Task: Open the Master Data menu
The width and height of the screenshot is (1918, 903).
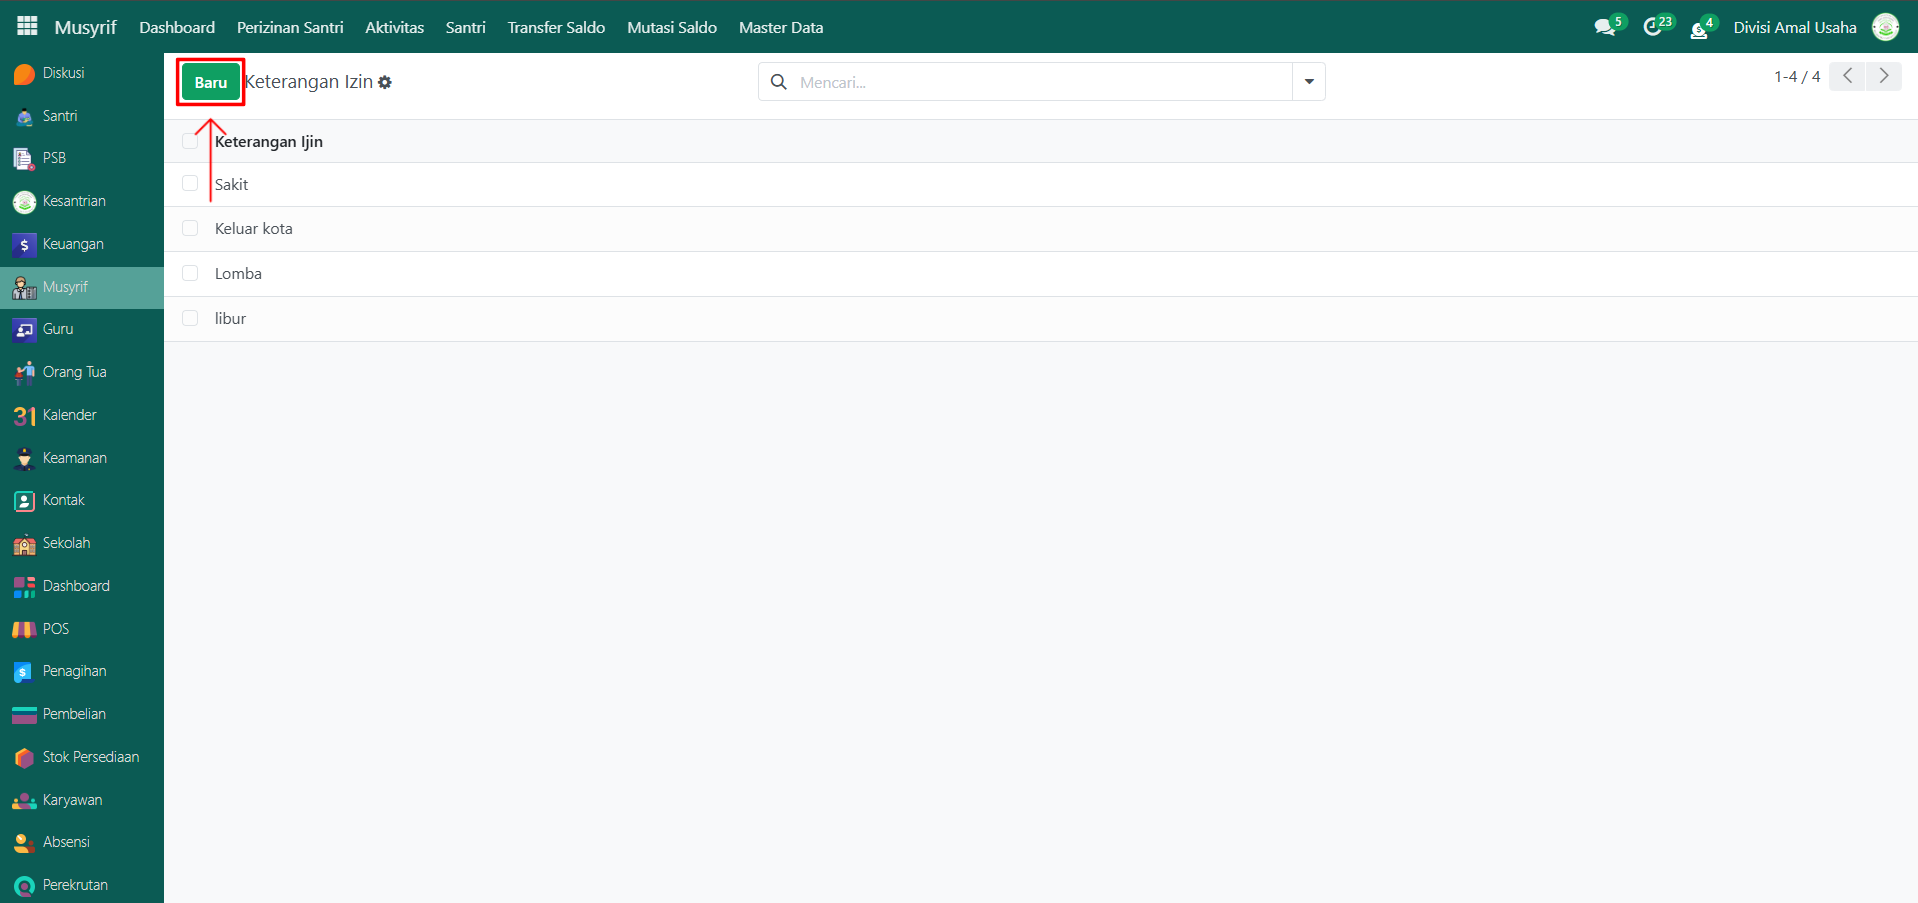Action: point(780,27)
